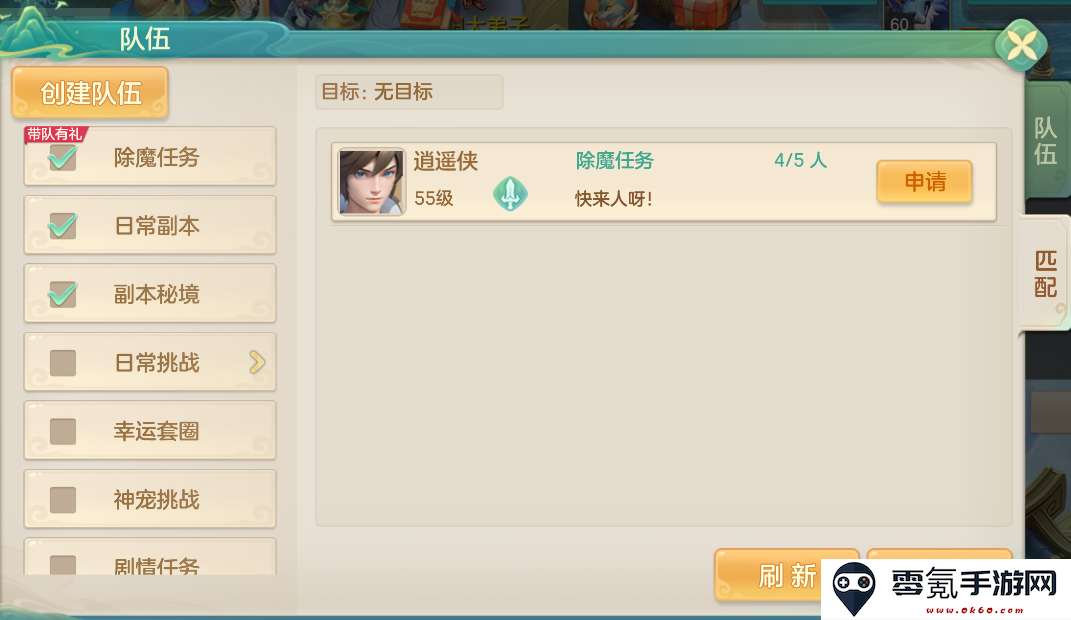Image resolution: width=1071 pixels, height=620 pixels.
Task: Click the 零氪手游网 gamepad logo icon
Action: (854, 589)
